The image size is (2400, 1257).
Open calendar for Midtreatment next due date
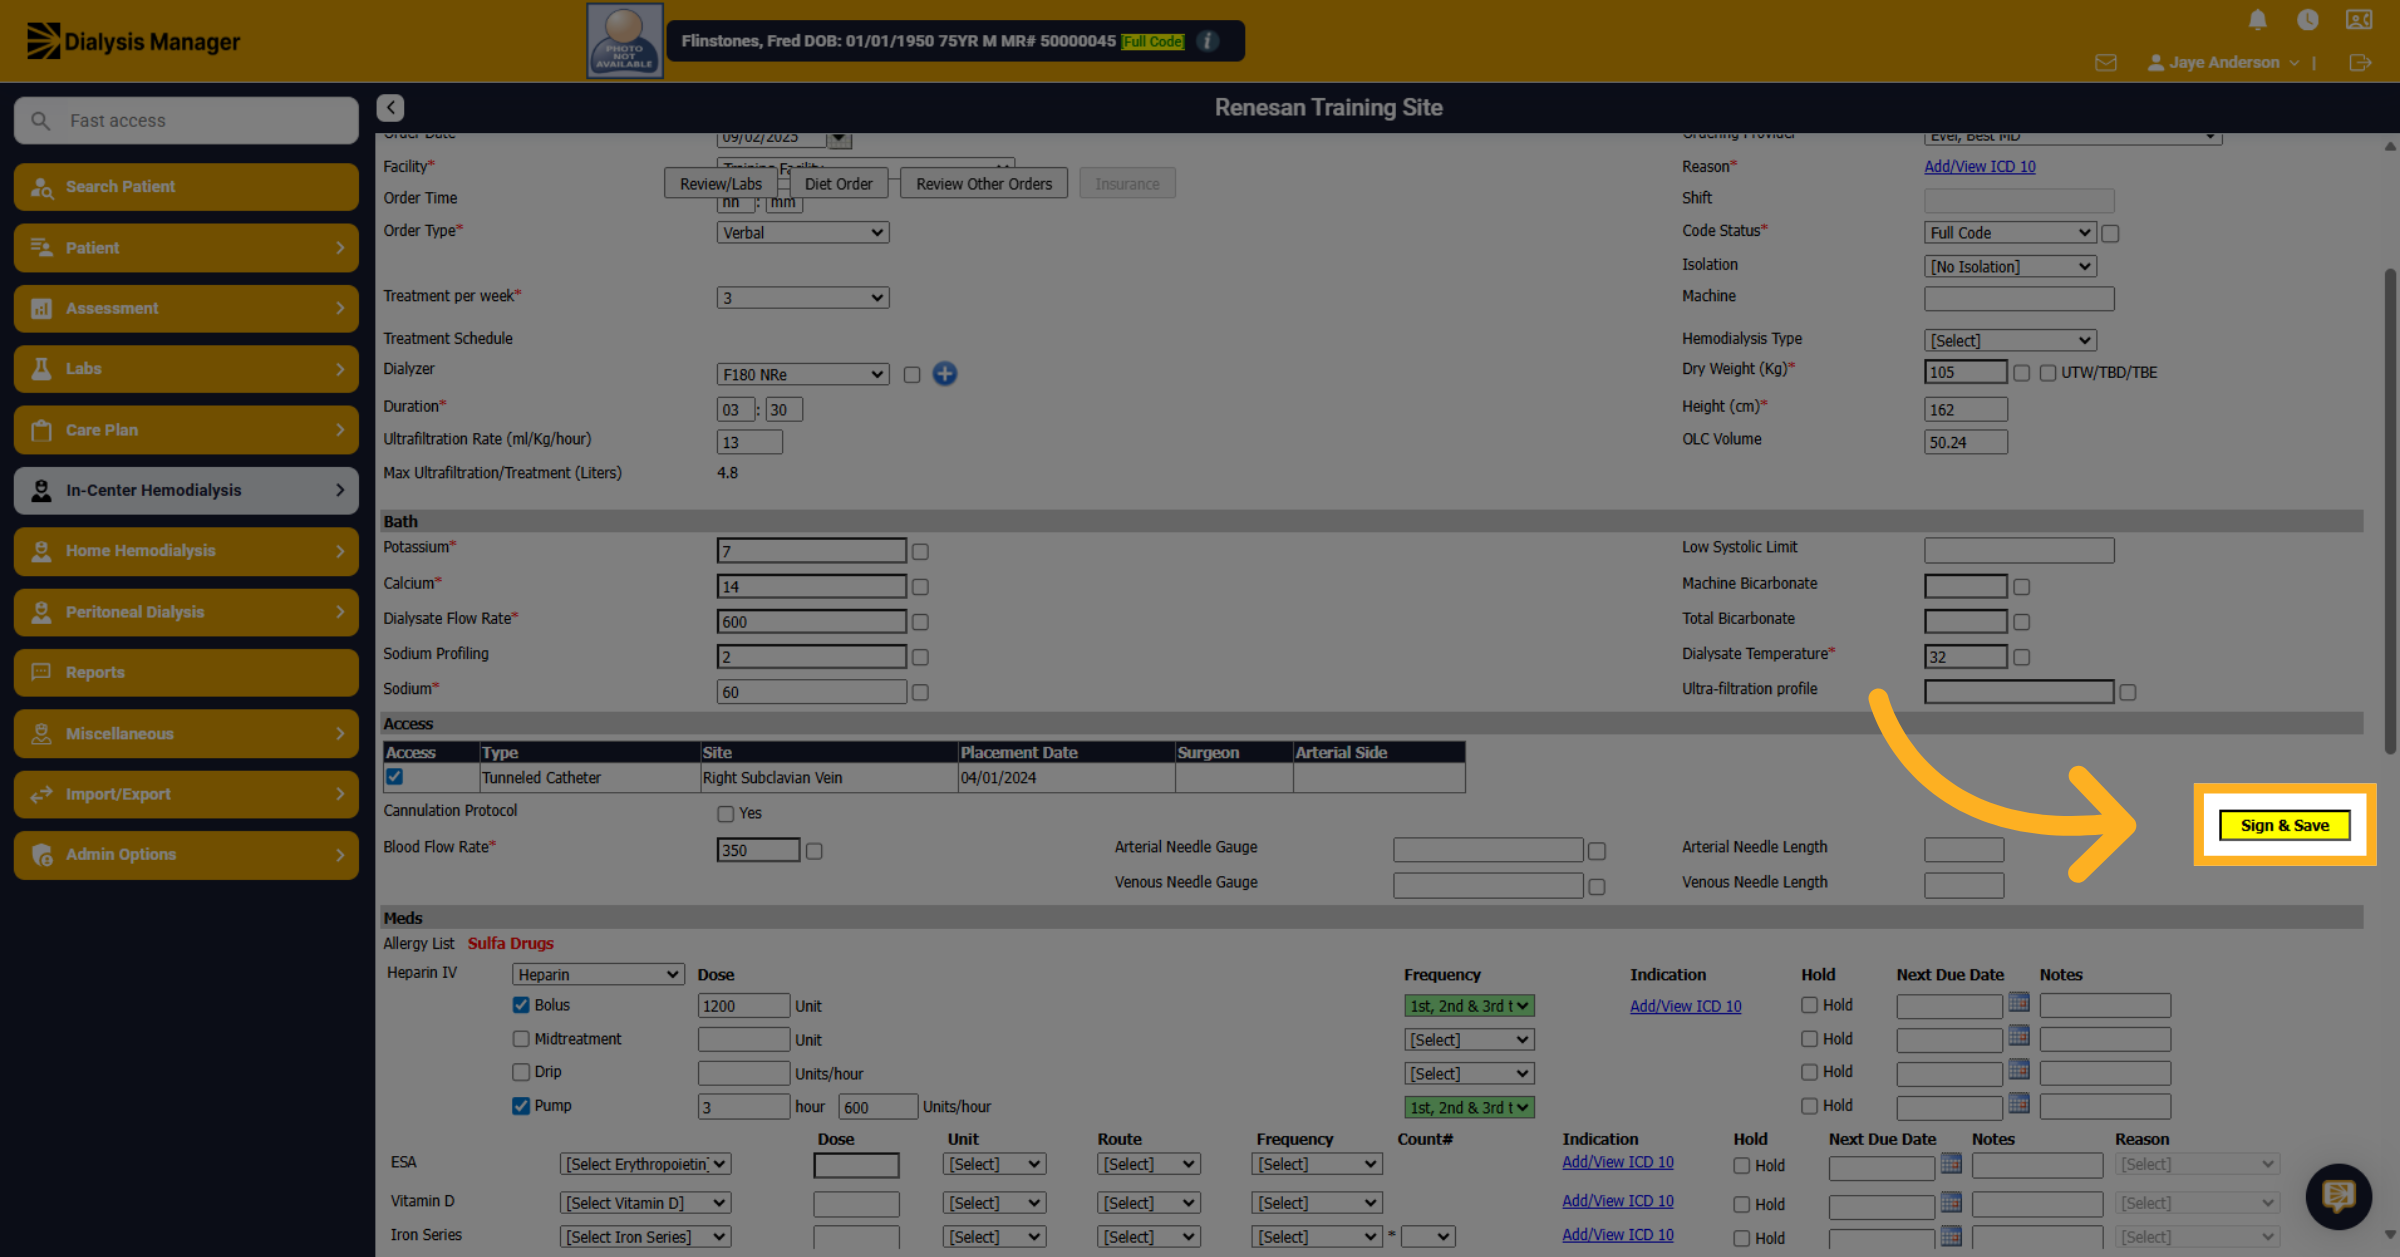pyautogui.click(x=2019, y=1035)
